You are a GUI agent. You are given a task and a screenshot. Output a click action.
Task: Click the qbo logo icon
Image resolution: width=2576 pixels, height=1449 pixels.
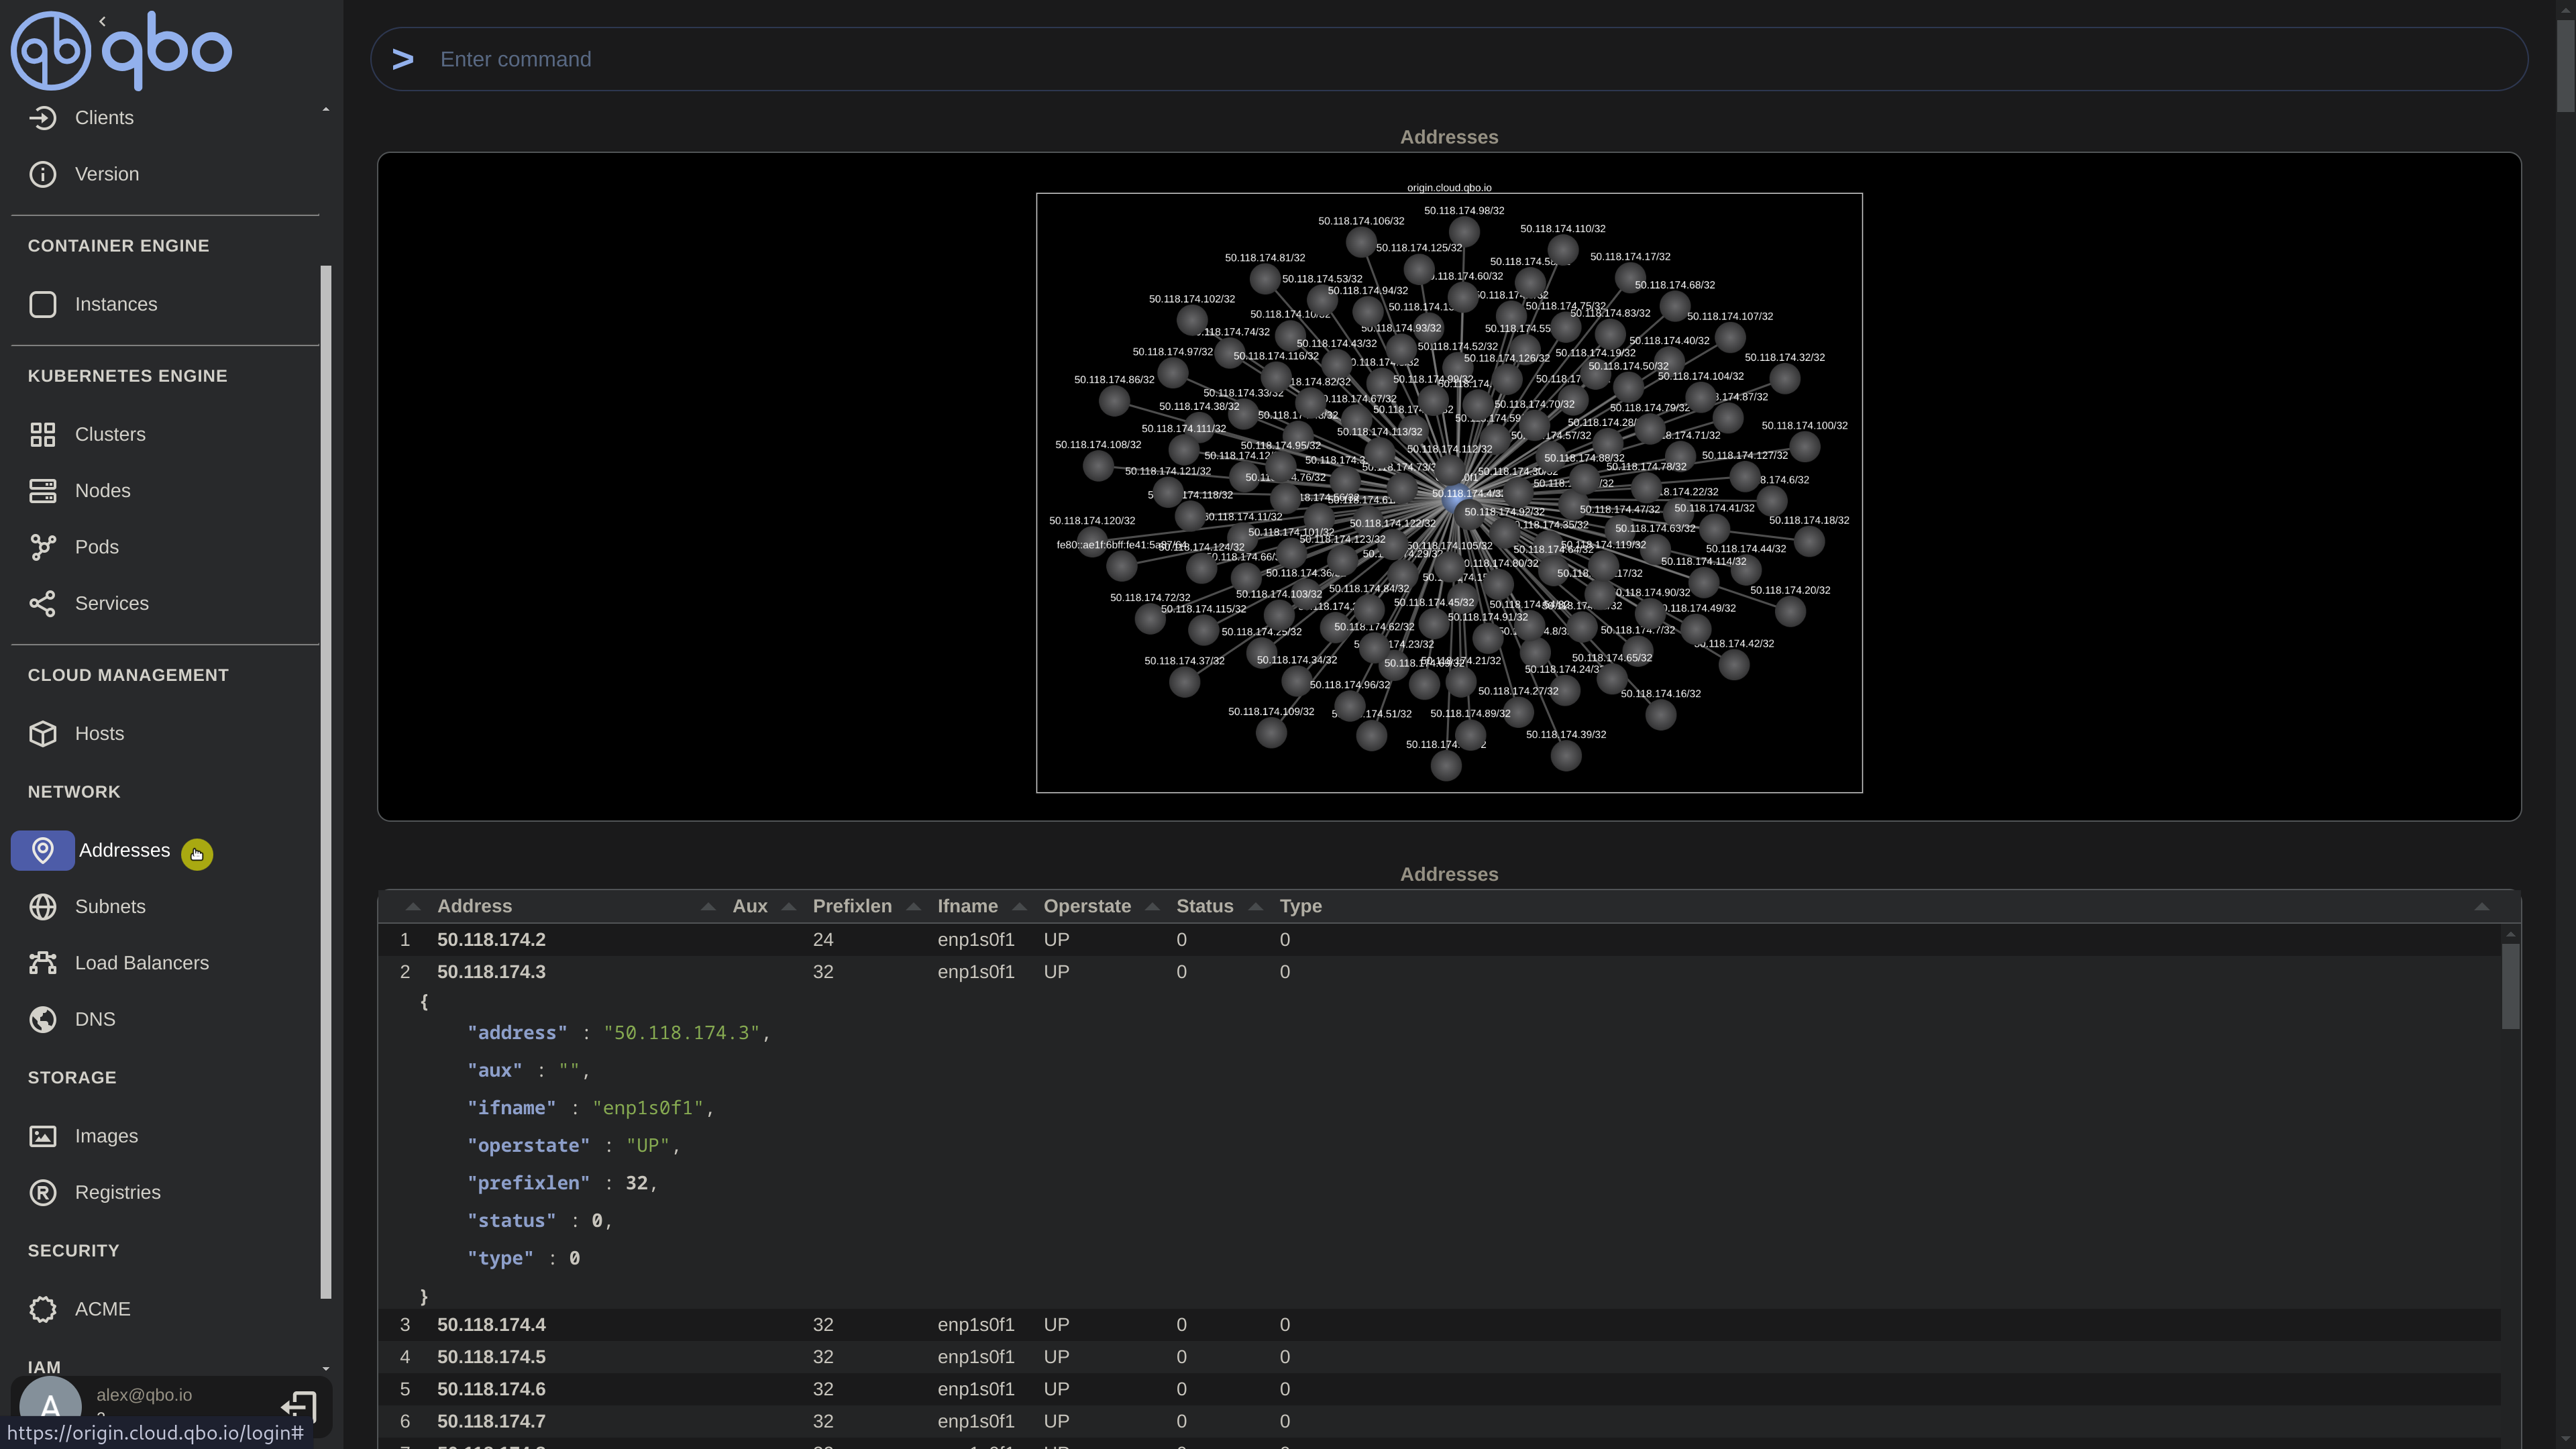pos(50,50)
